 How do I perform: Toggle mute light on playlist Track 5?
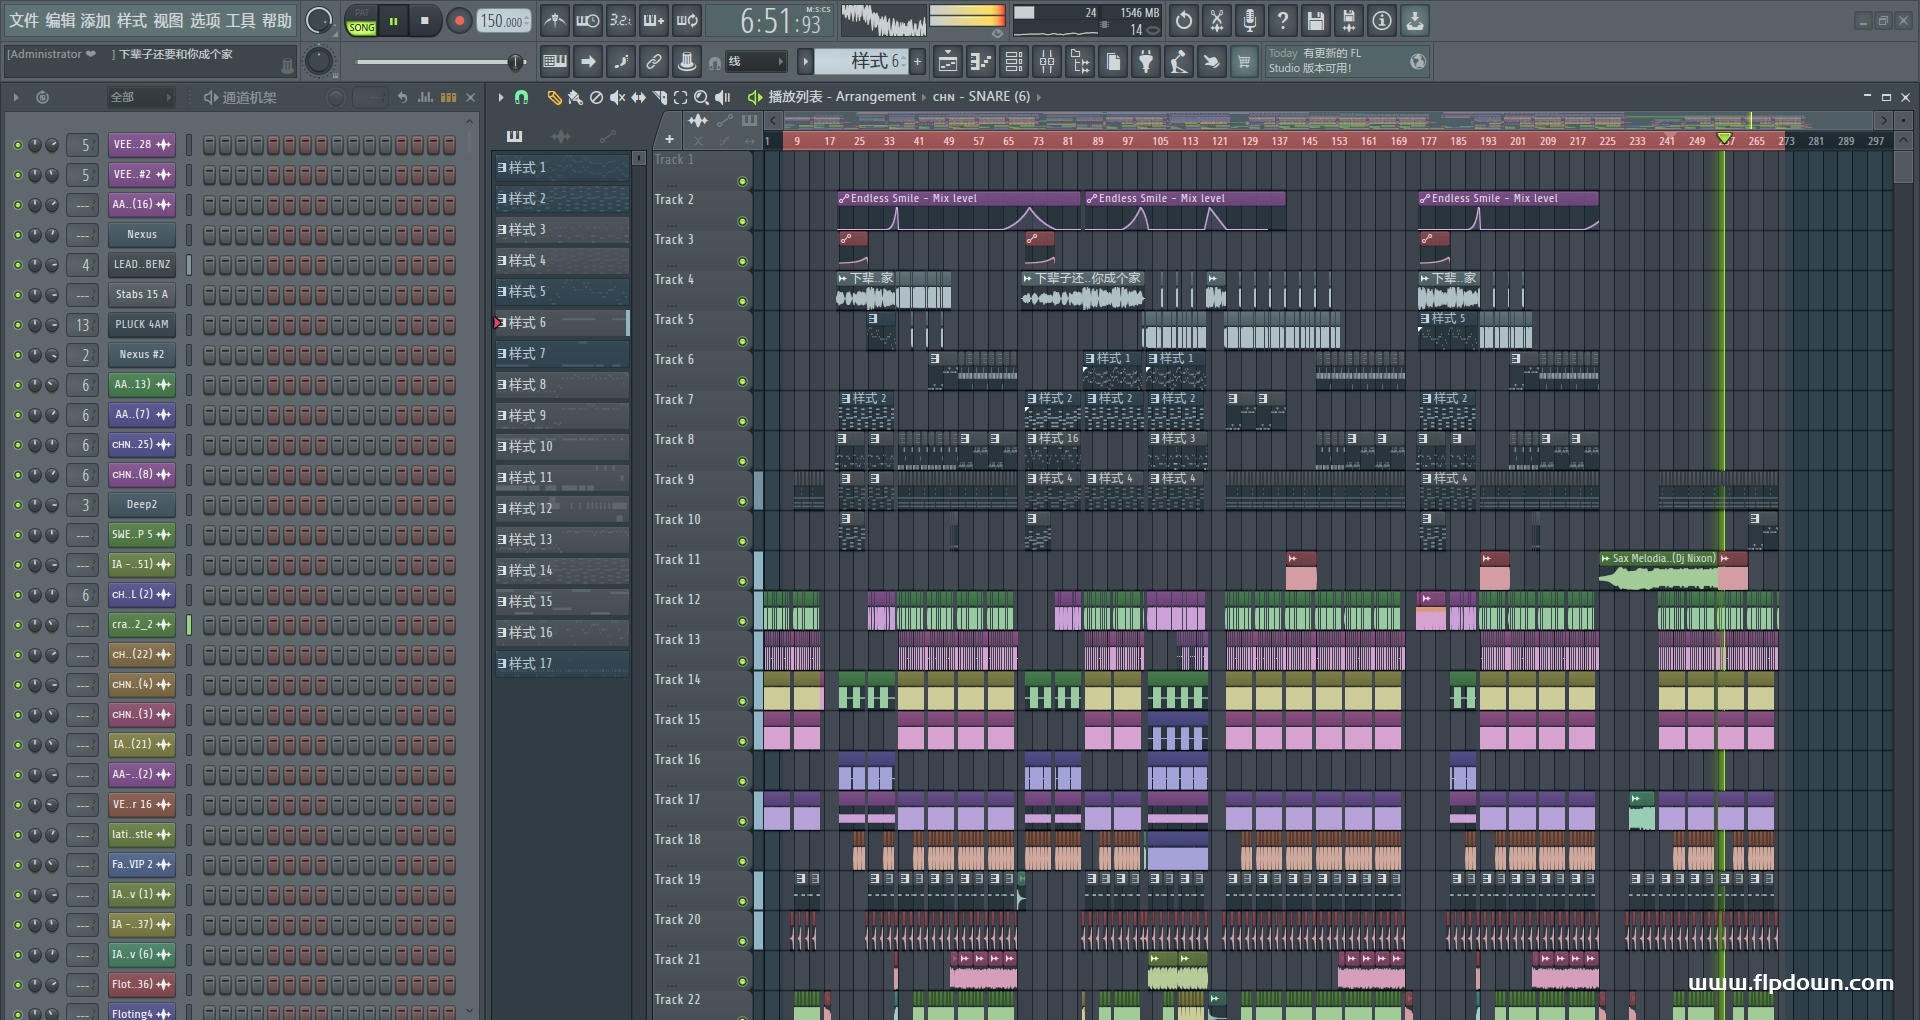pyautogui.click(x=742, y=342)
